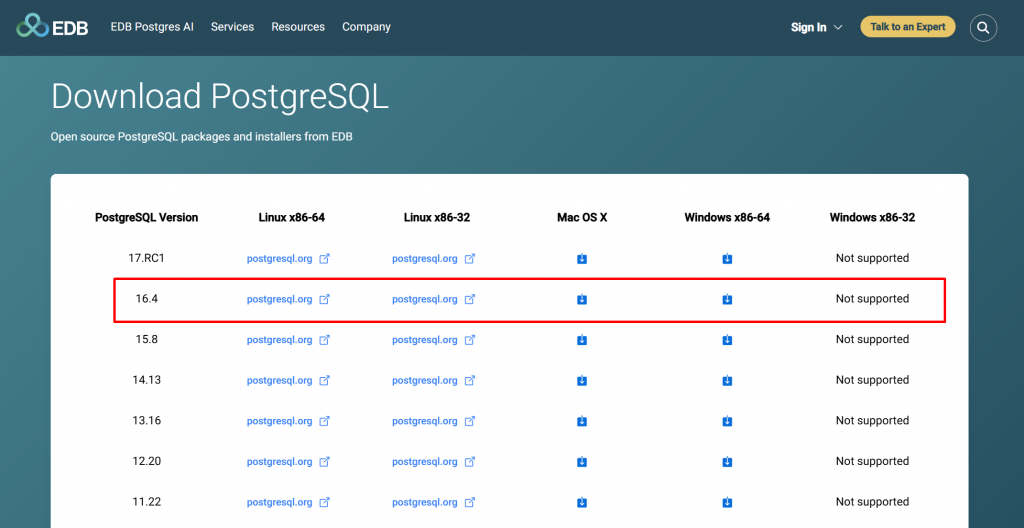
Task: Click external-link icon for 12.20 Linux x86-32
Action: (x=470, y=462)
